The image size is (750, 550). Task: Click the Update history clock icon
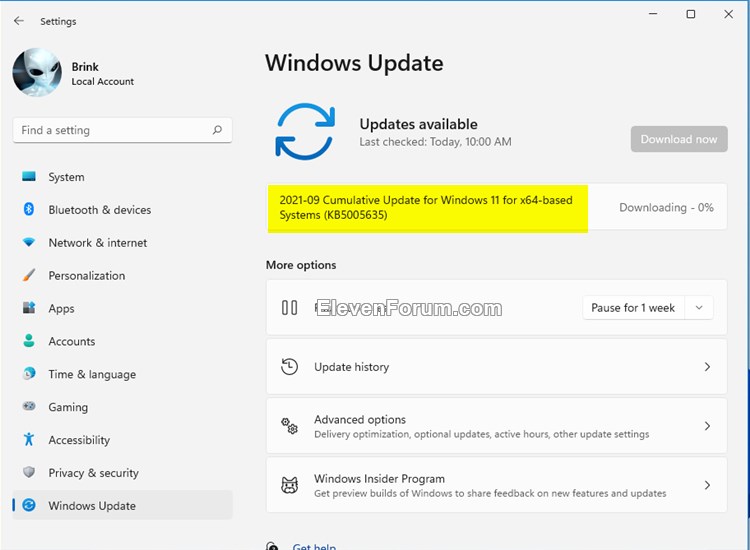pyautogui.click(x=289, y=367)
